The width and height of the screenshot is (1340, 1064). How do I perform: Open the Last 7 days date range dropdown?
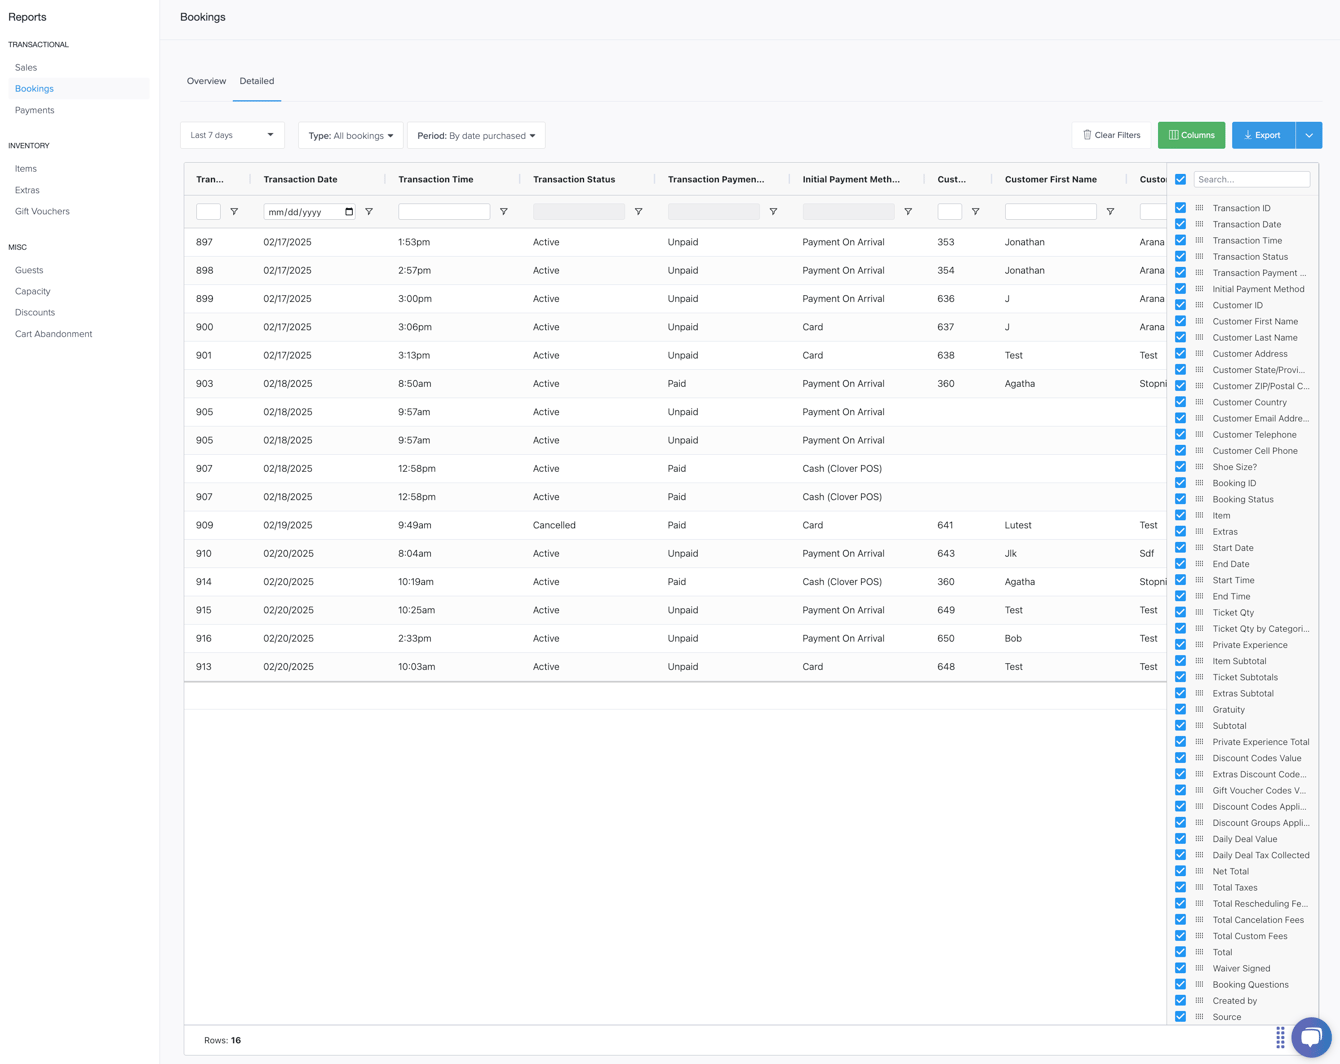coord(232,135)
